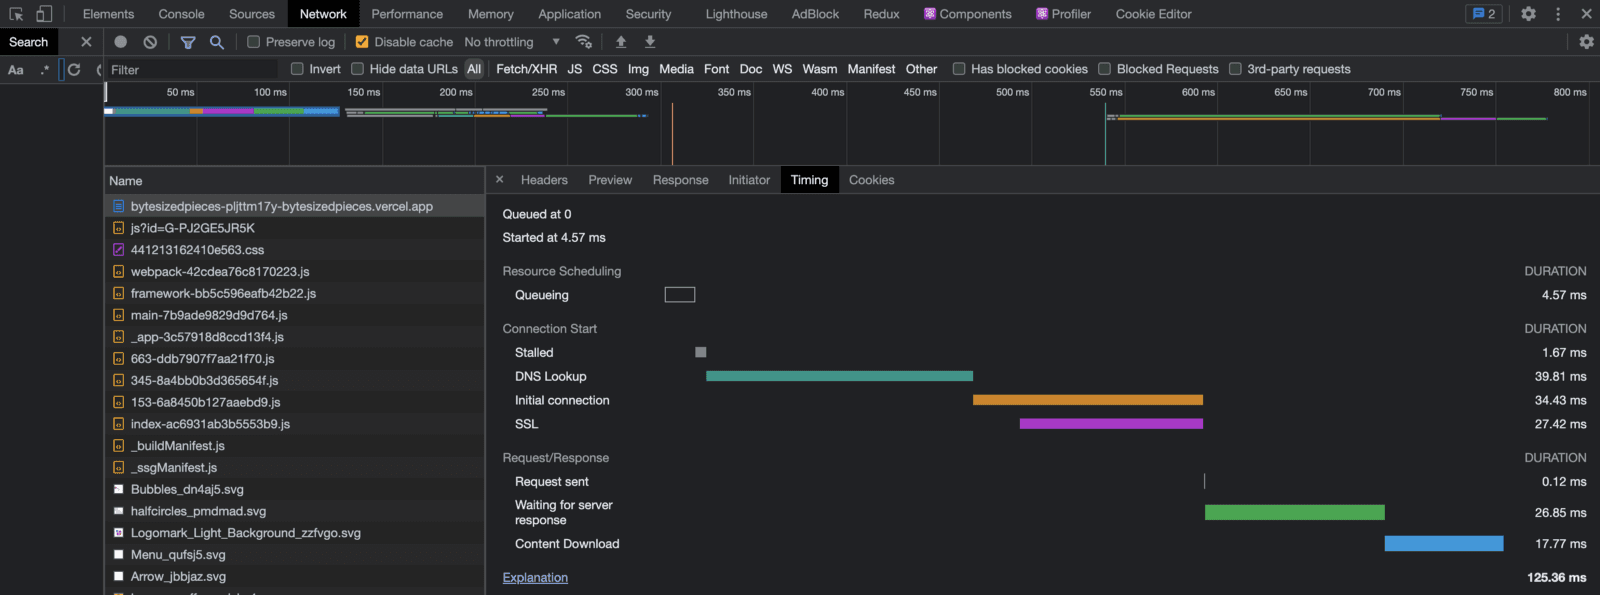This screenshot has width=1600, height=595.
Task: Click the Explanation link
Action: (x=535, y=578)
